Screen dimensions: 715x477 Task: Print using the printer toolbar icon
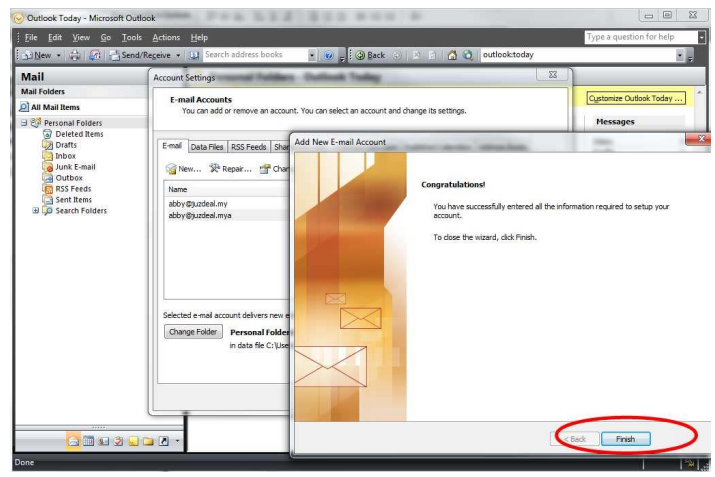click(x=74, y=55)
